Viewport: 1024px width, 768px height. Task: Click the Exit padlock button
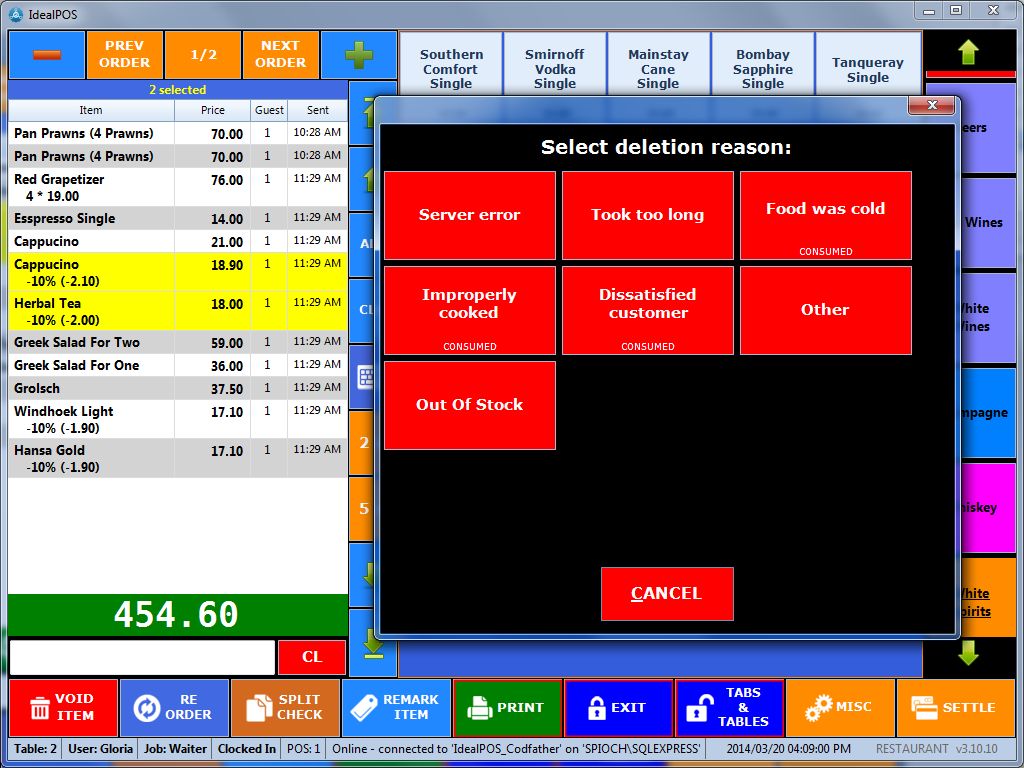pos(618,707)
